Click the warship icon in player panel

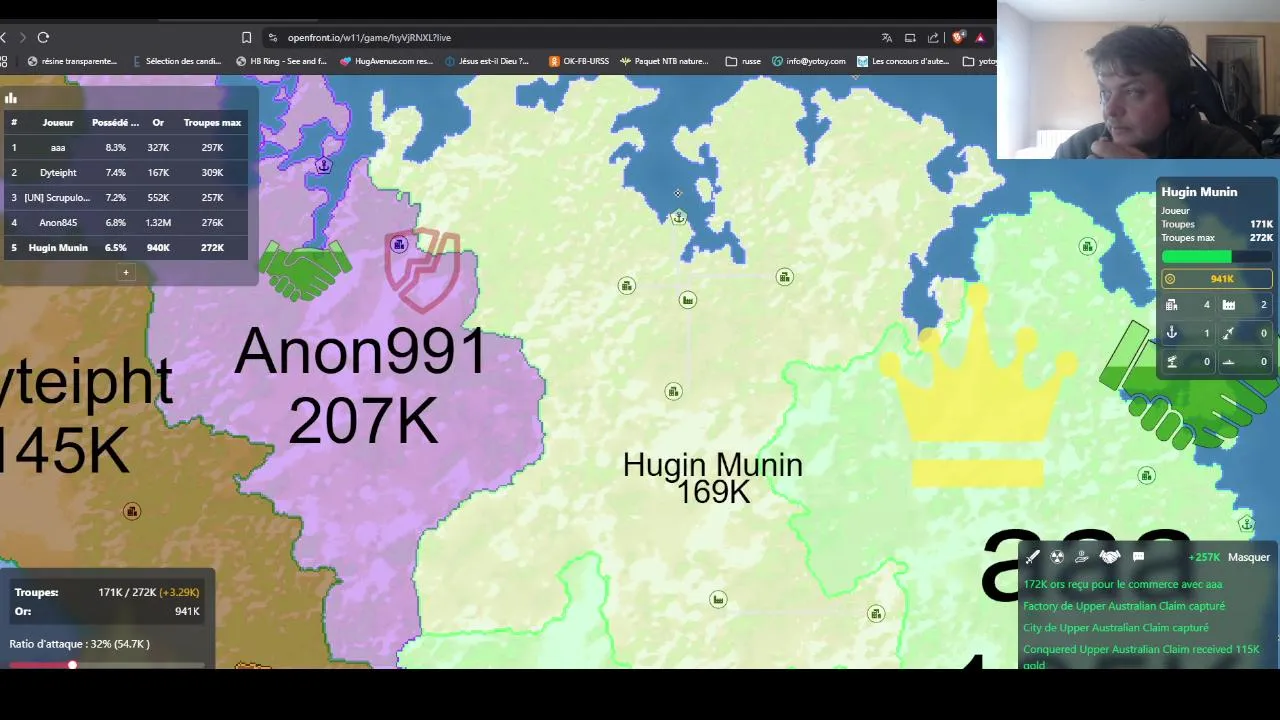pos(1229,361)
